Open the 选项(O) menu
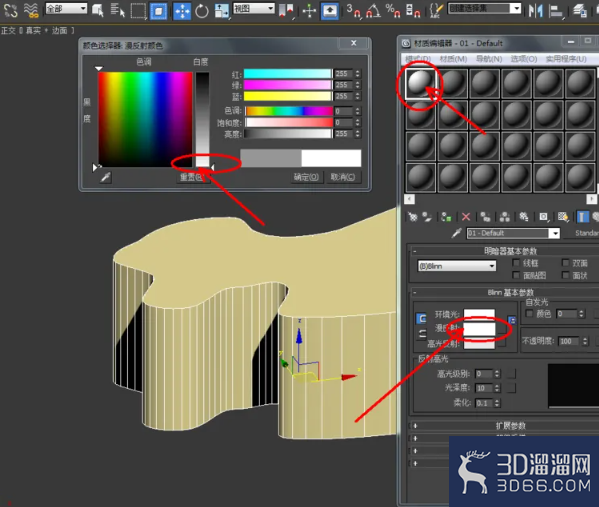Viewport: 599px width, 507px height. point(524,59)
